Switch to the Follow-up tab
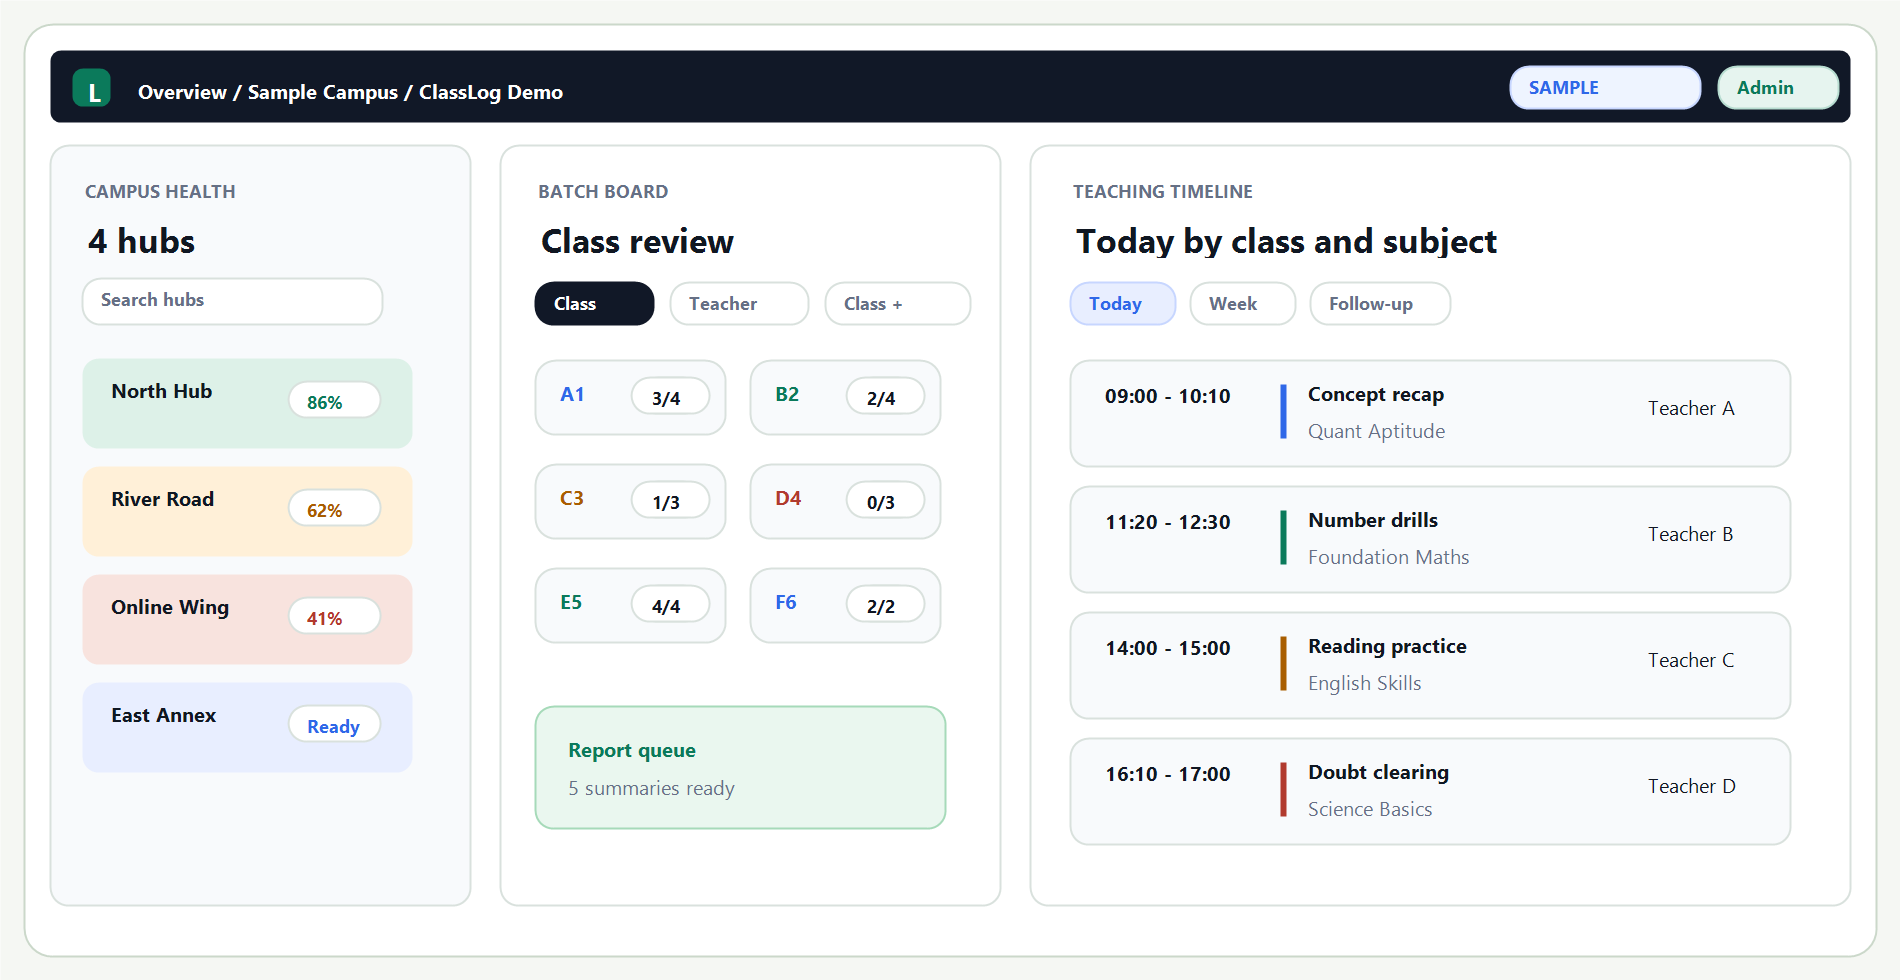The width and height of the screenshot is (1900, 980). [x=1380, y=303]
